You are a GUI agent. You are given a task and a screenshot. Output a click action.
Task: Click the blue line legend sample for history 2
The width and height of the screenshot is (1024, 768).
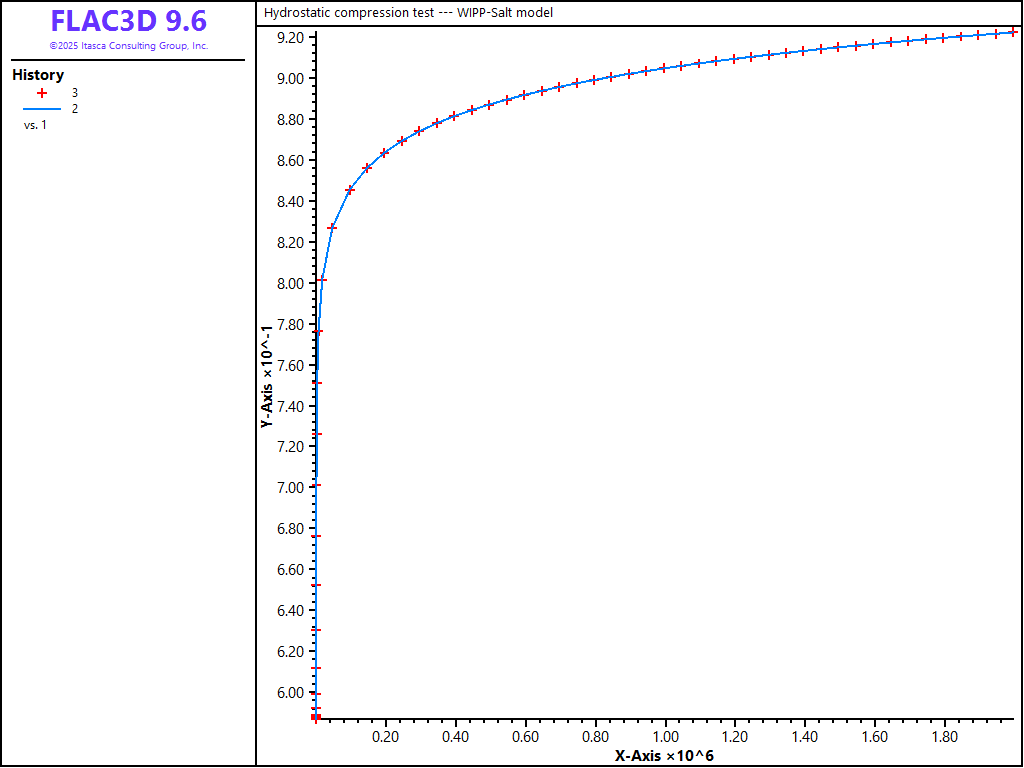[42, 108]
